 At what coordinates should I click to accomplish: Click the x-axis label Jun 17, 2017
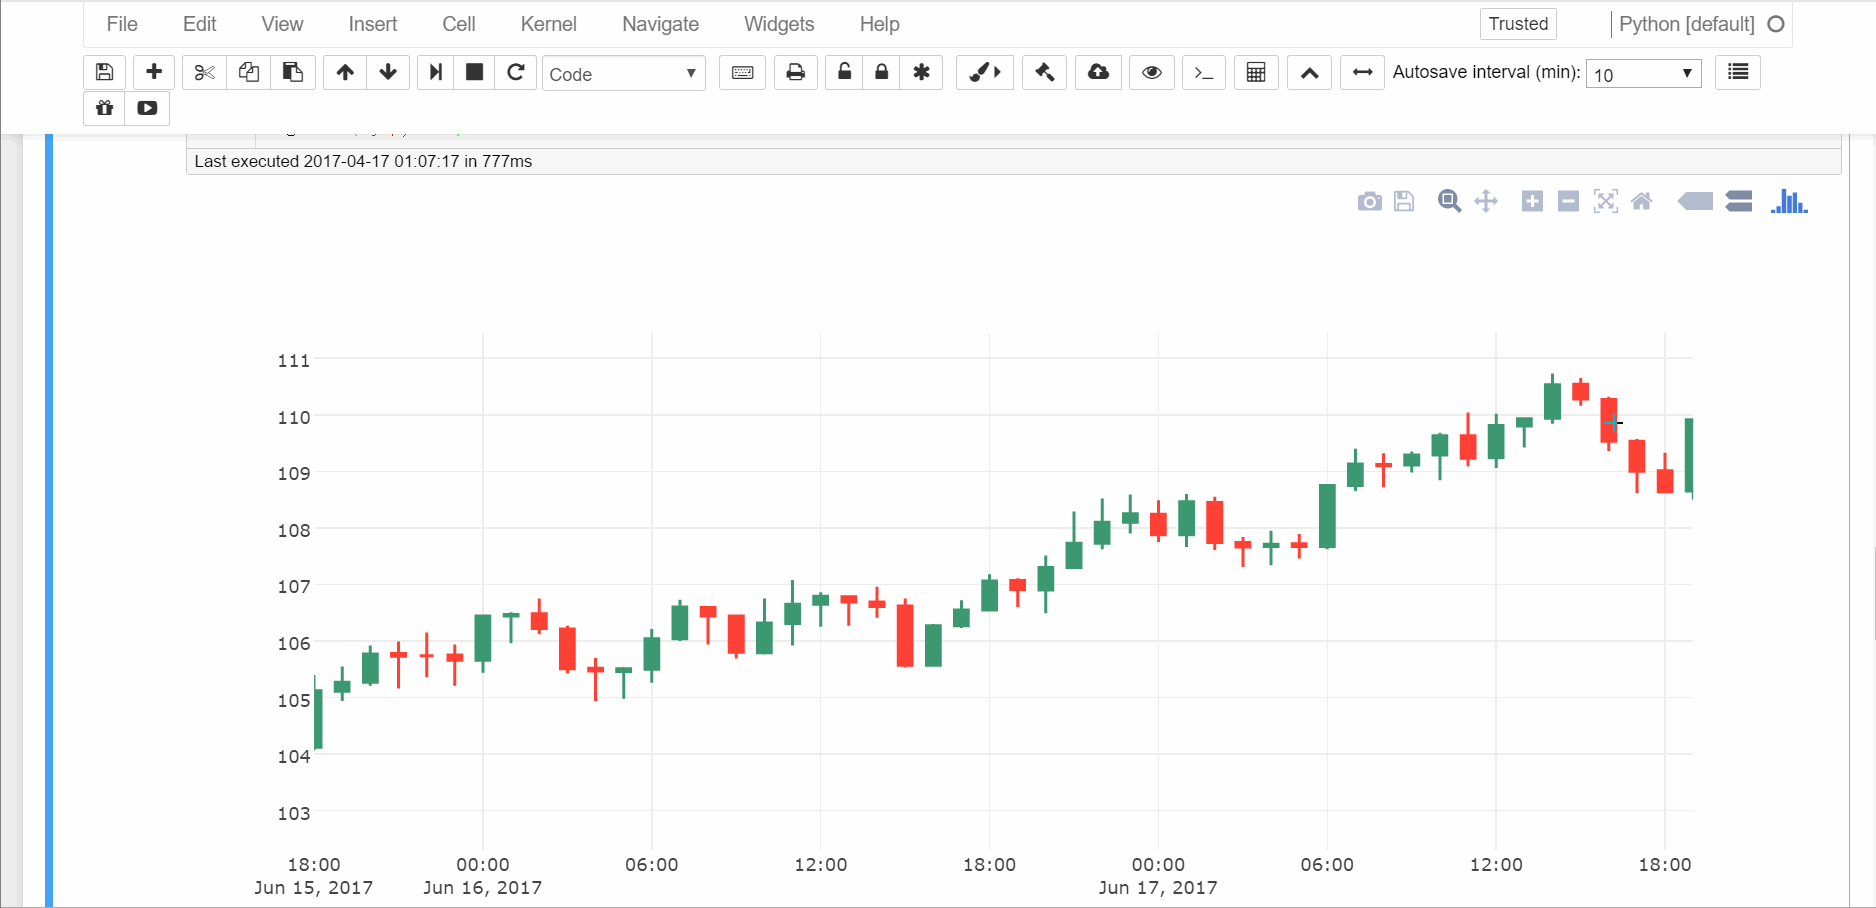pyautogui.click(x=1158, y=887)
